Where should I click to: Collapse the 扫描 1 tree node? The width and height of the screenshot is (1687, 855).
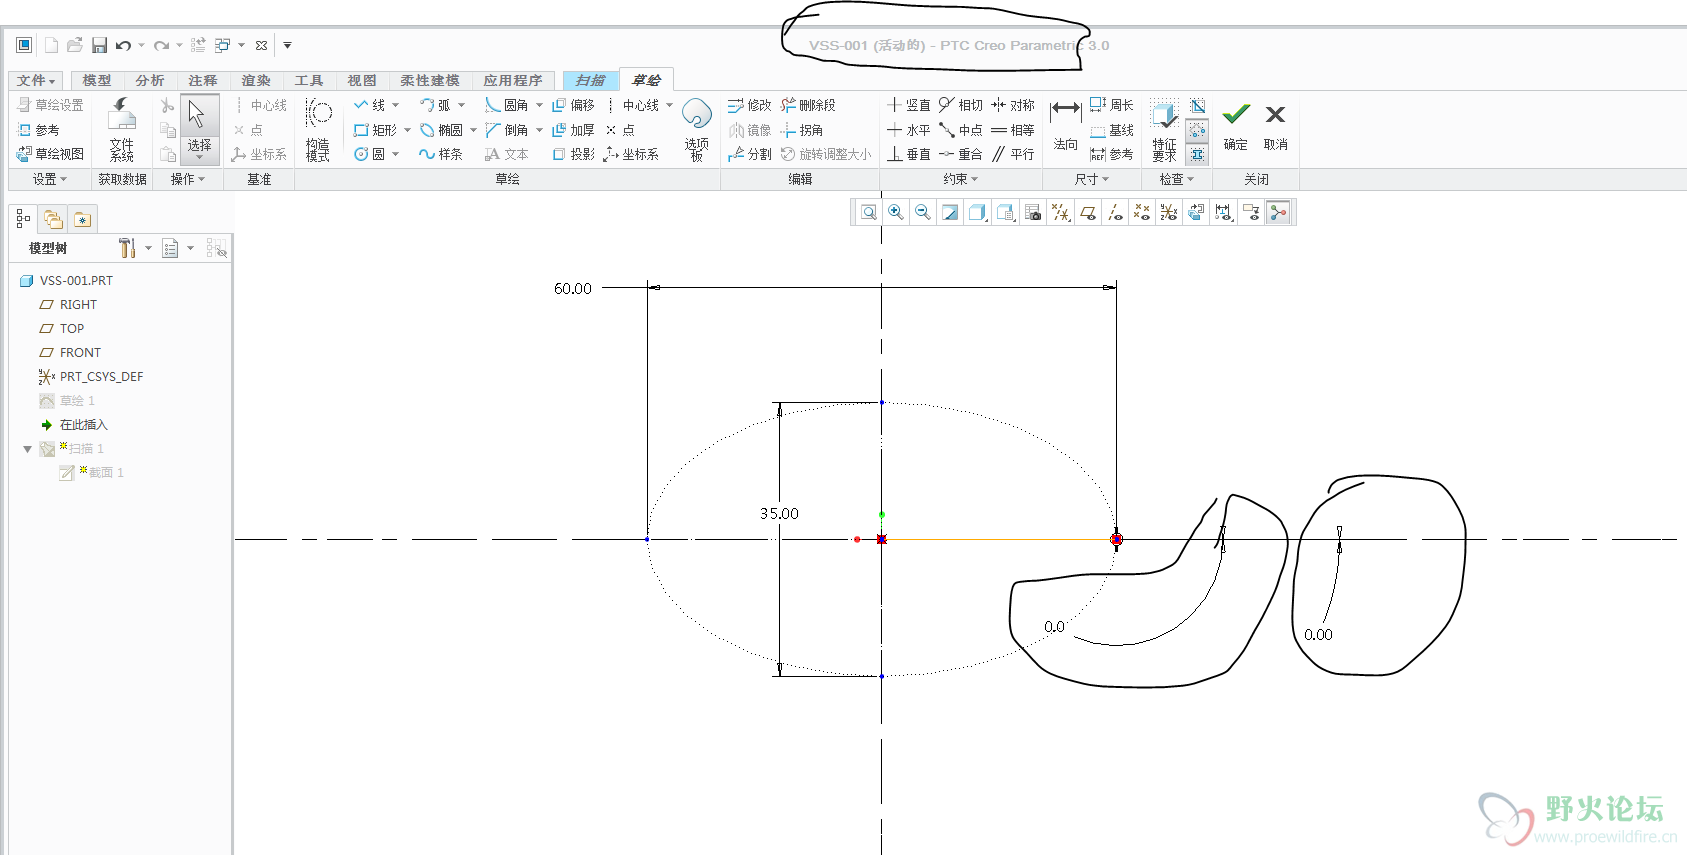(x=28, y=449)
